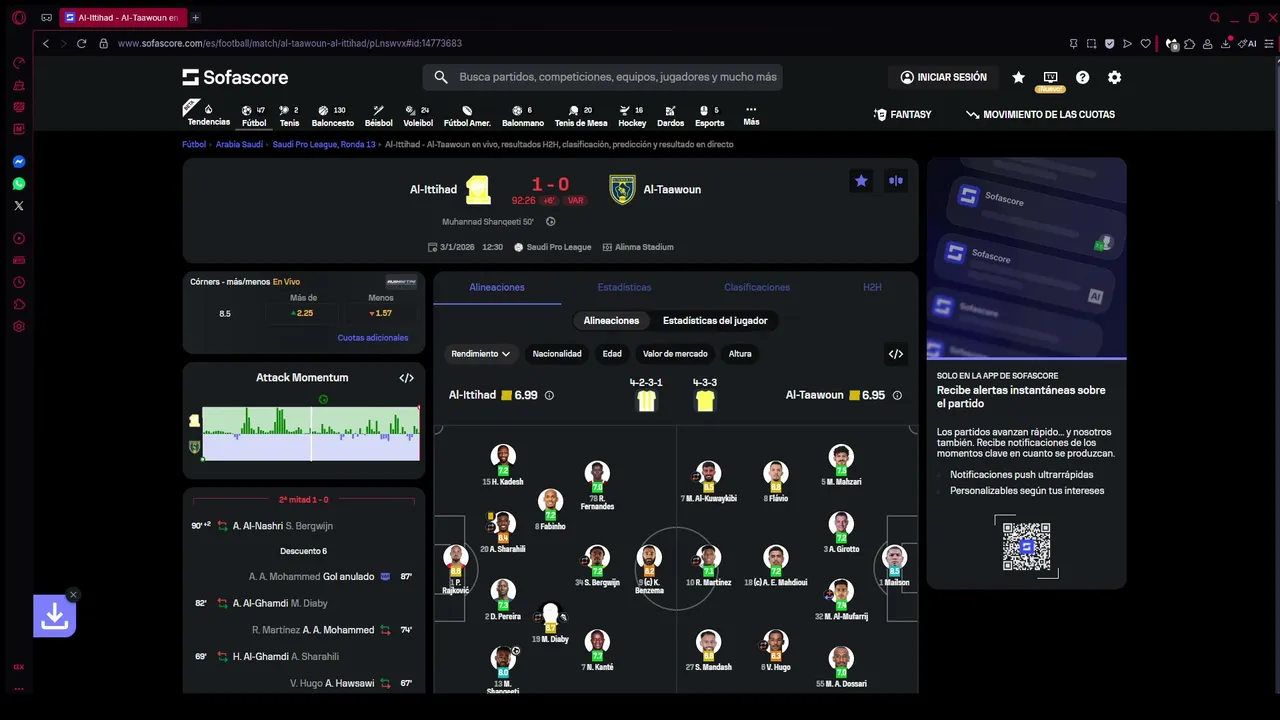Click player K. Benzema in lineup
Image resolution: width=1280 pixels, height=720 pixels.
pos(650,567)
